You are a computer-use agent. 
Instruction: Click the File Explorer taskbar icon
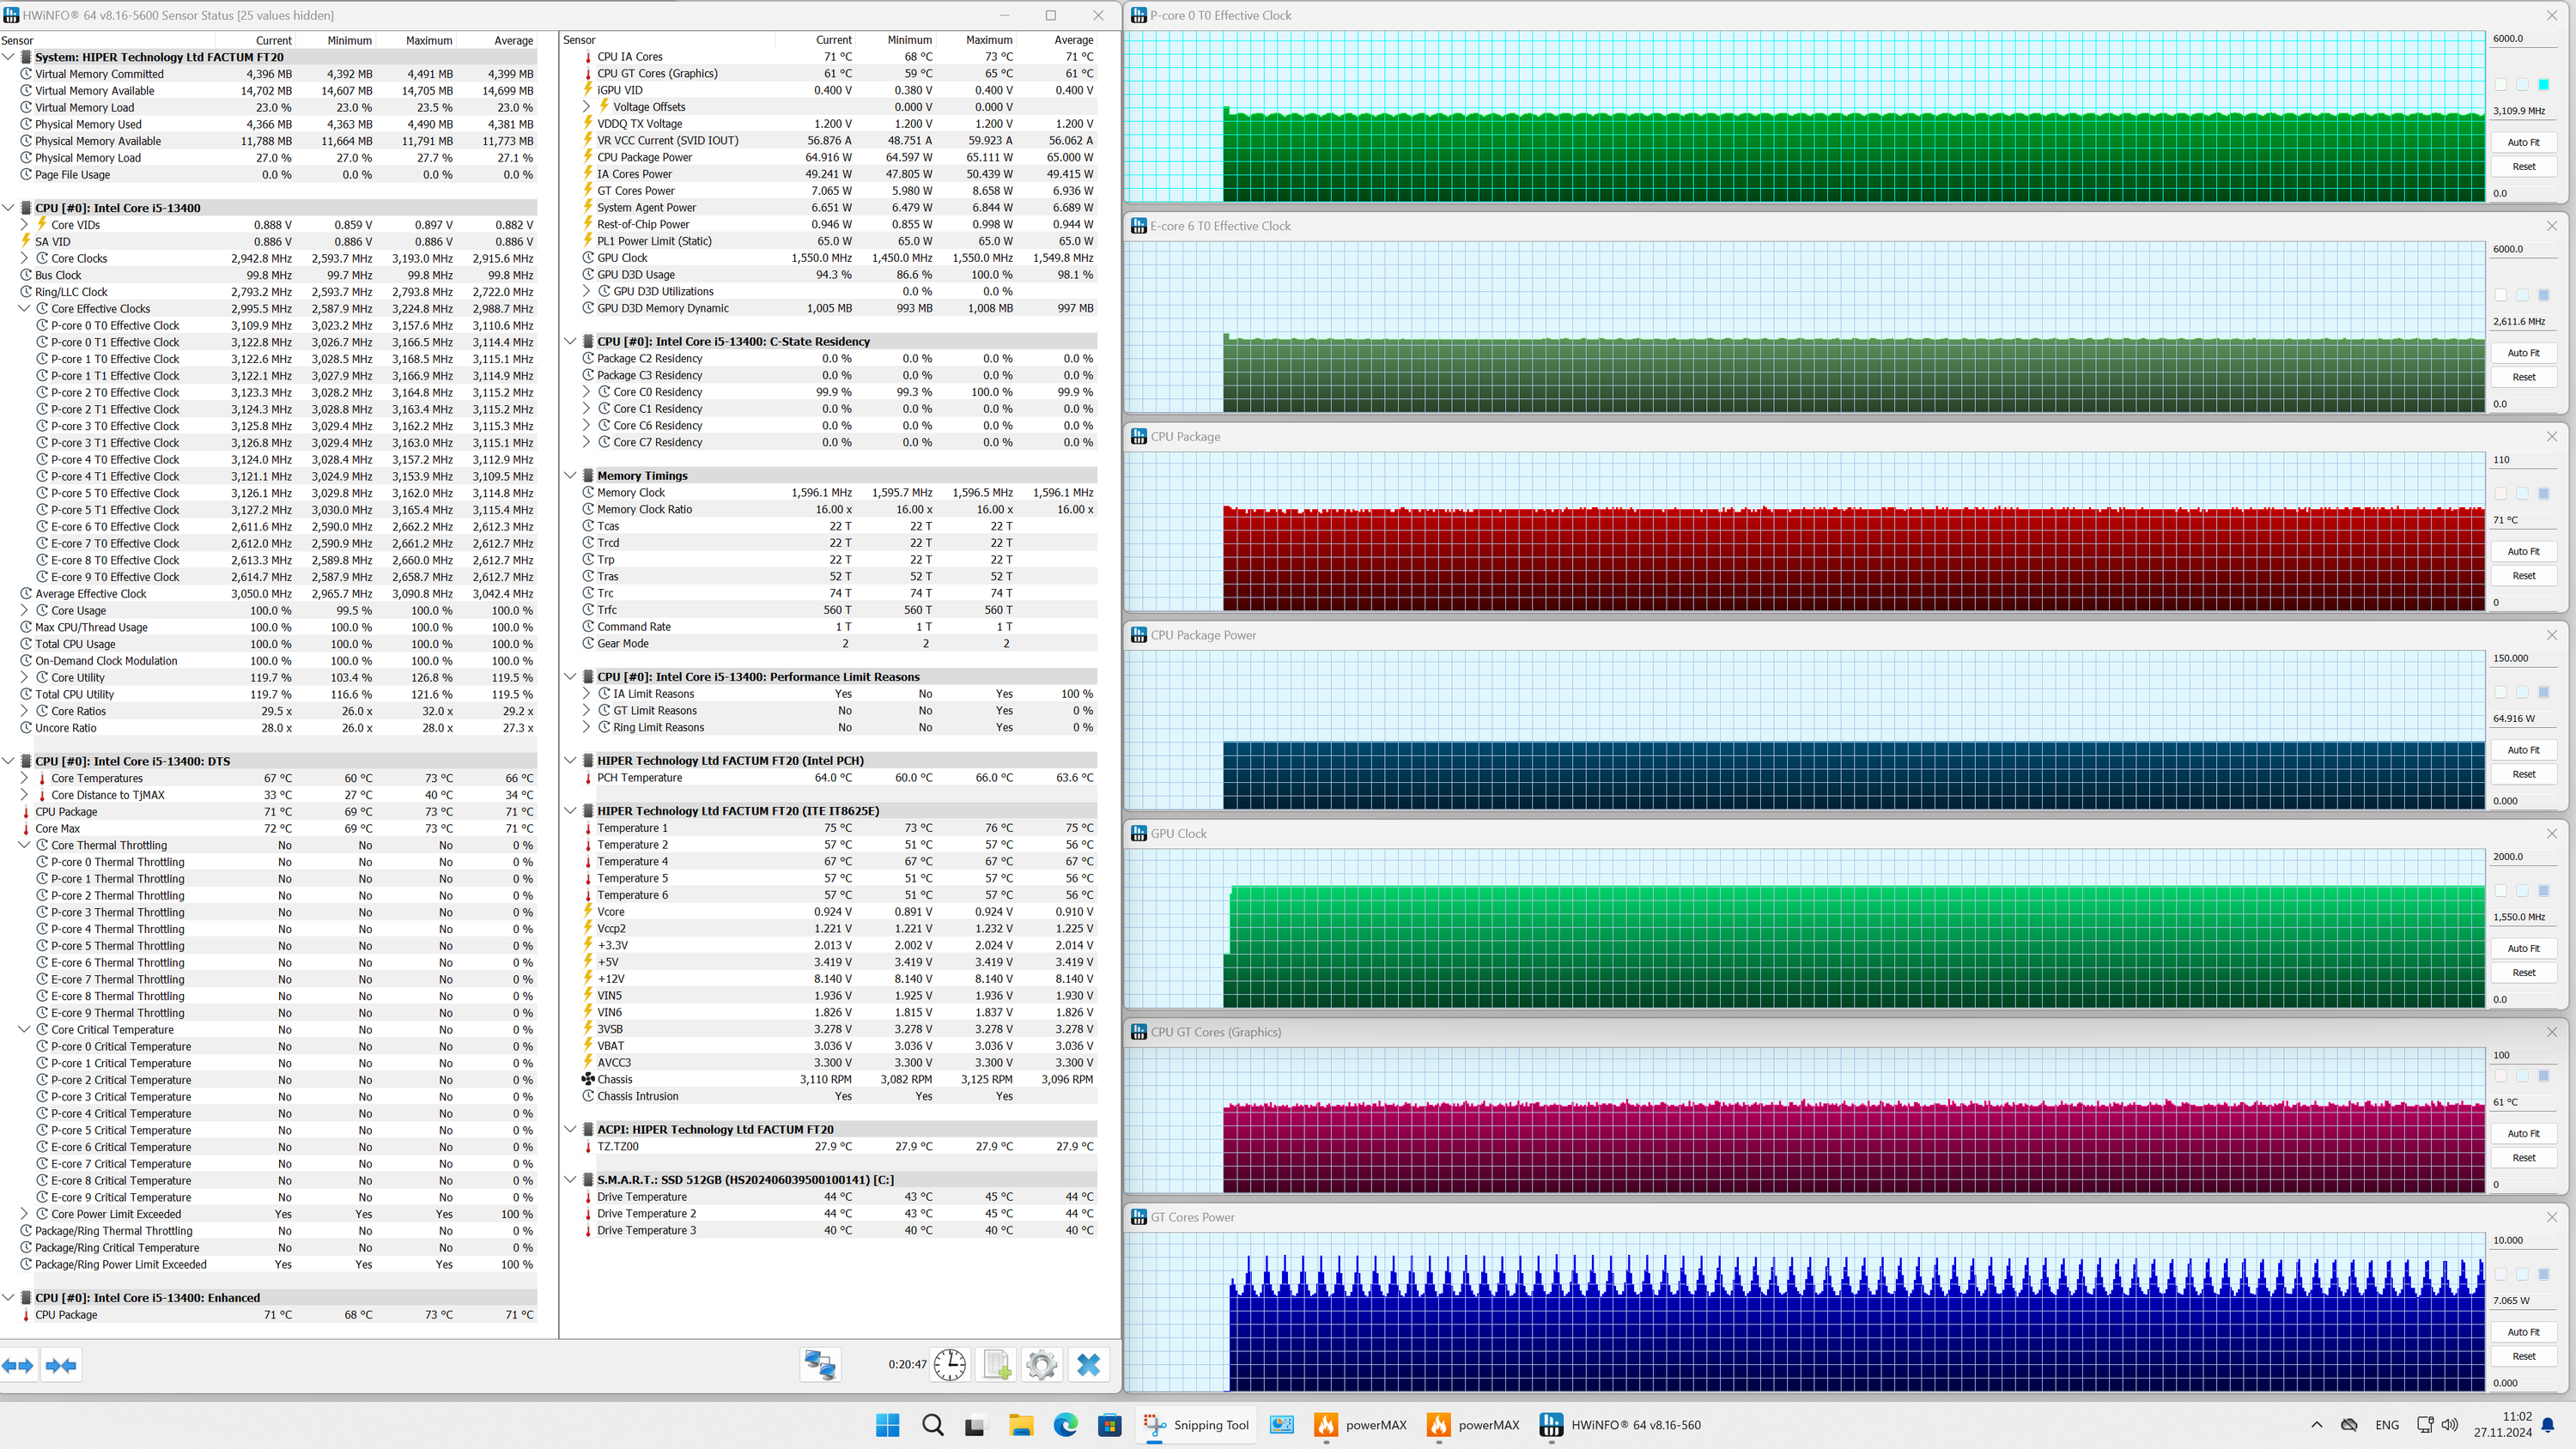click(1020, 1425)
